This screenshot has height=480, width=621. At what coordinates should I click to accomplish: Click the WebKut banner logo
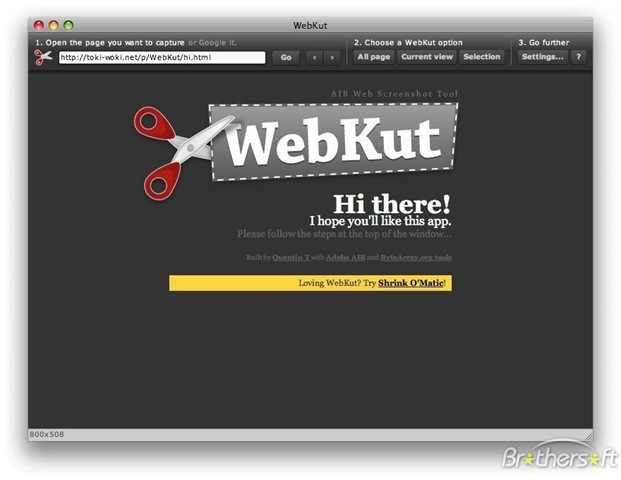pyautogui.click(x=332, y=143)
